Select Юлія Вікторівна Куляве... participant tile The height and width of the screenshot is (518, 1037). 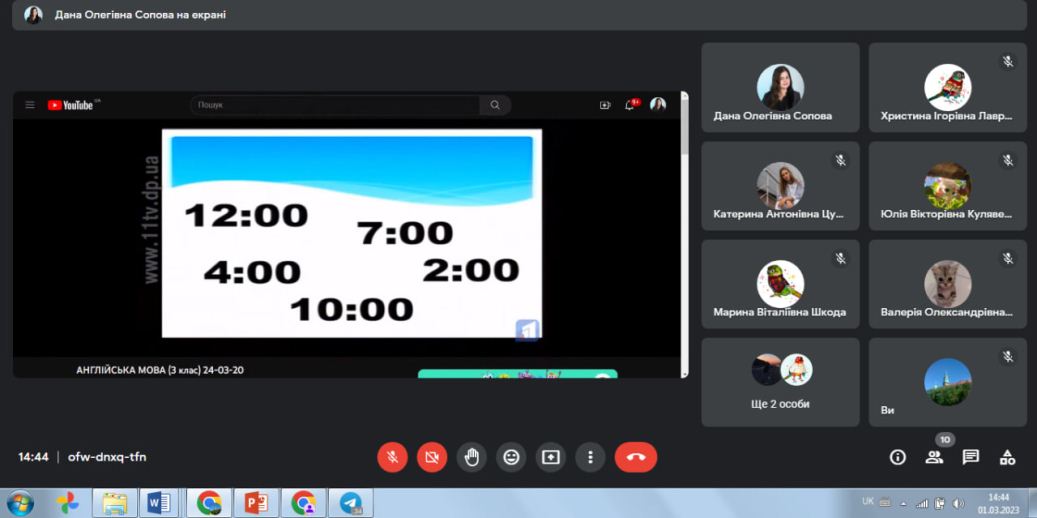[x=947, y=186]
